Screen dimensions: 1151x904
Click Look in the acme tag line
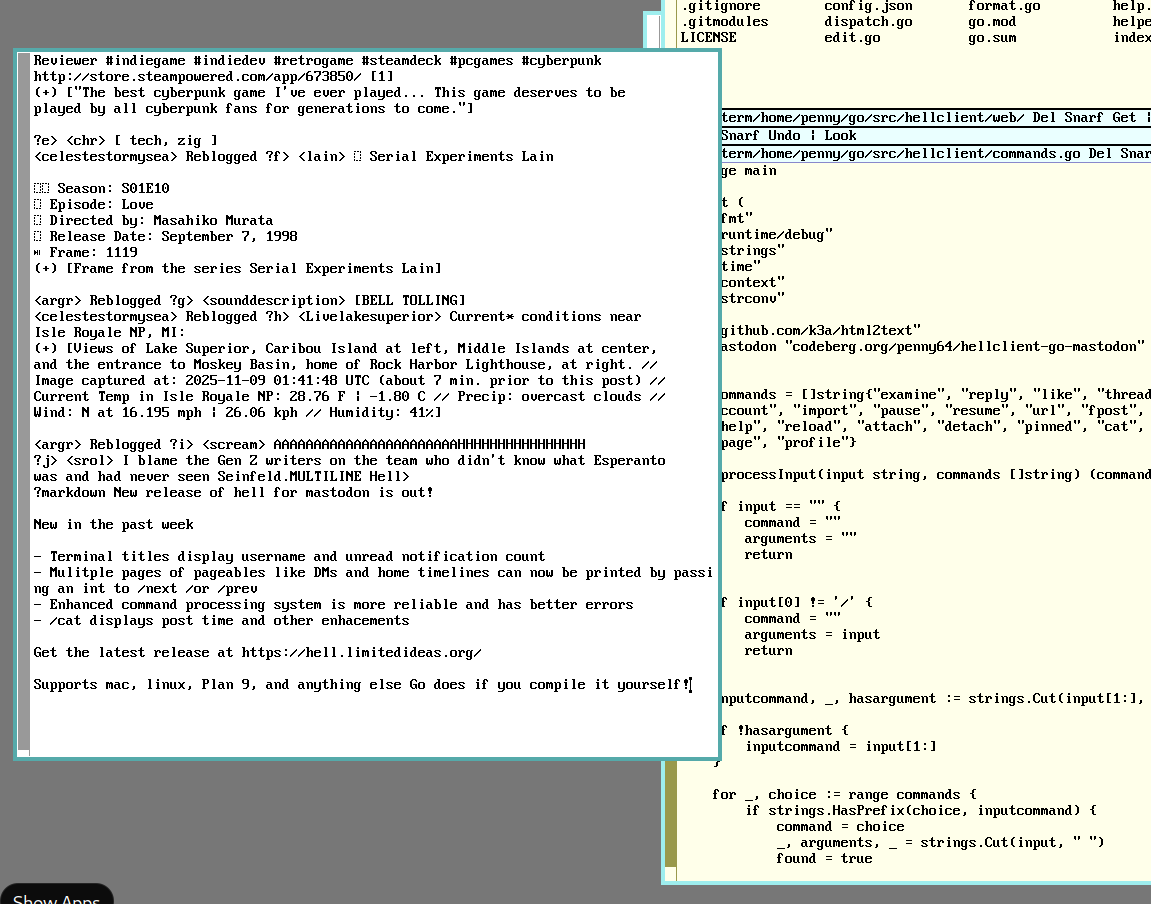pos(840,135)
